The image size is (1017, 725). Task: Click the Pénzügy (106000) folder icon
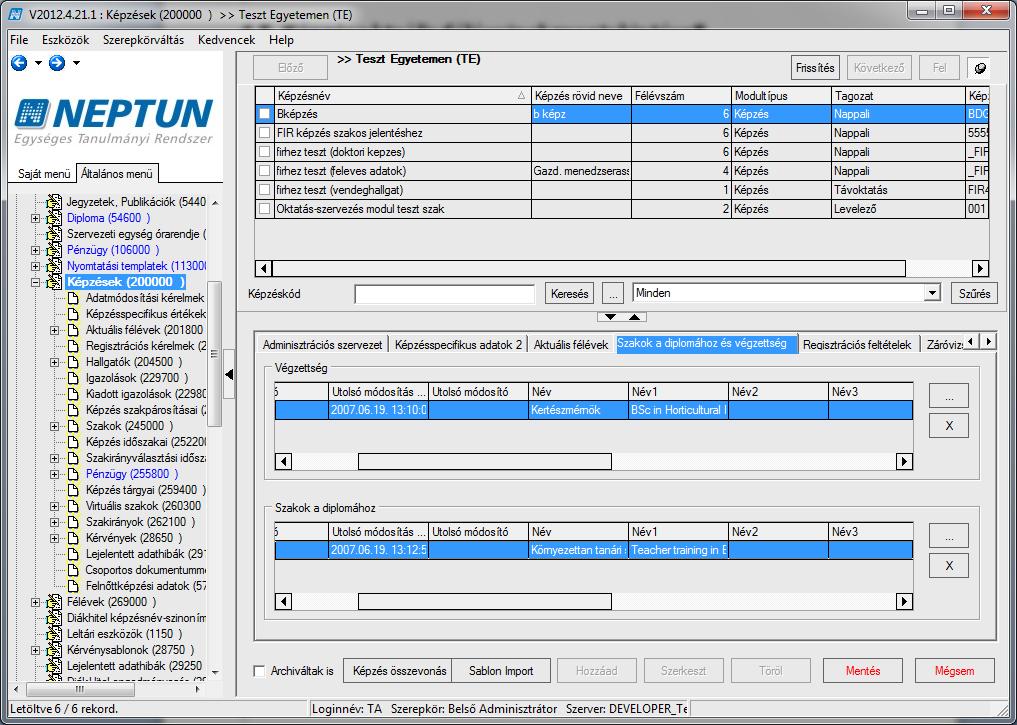tap(55, 250)
